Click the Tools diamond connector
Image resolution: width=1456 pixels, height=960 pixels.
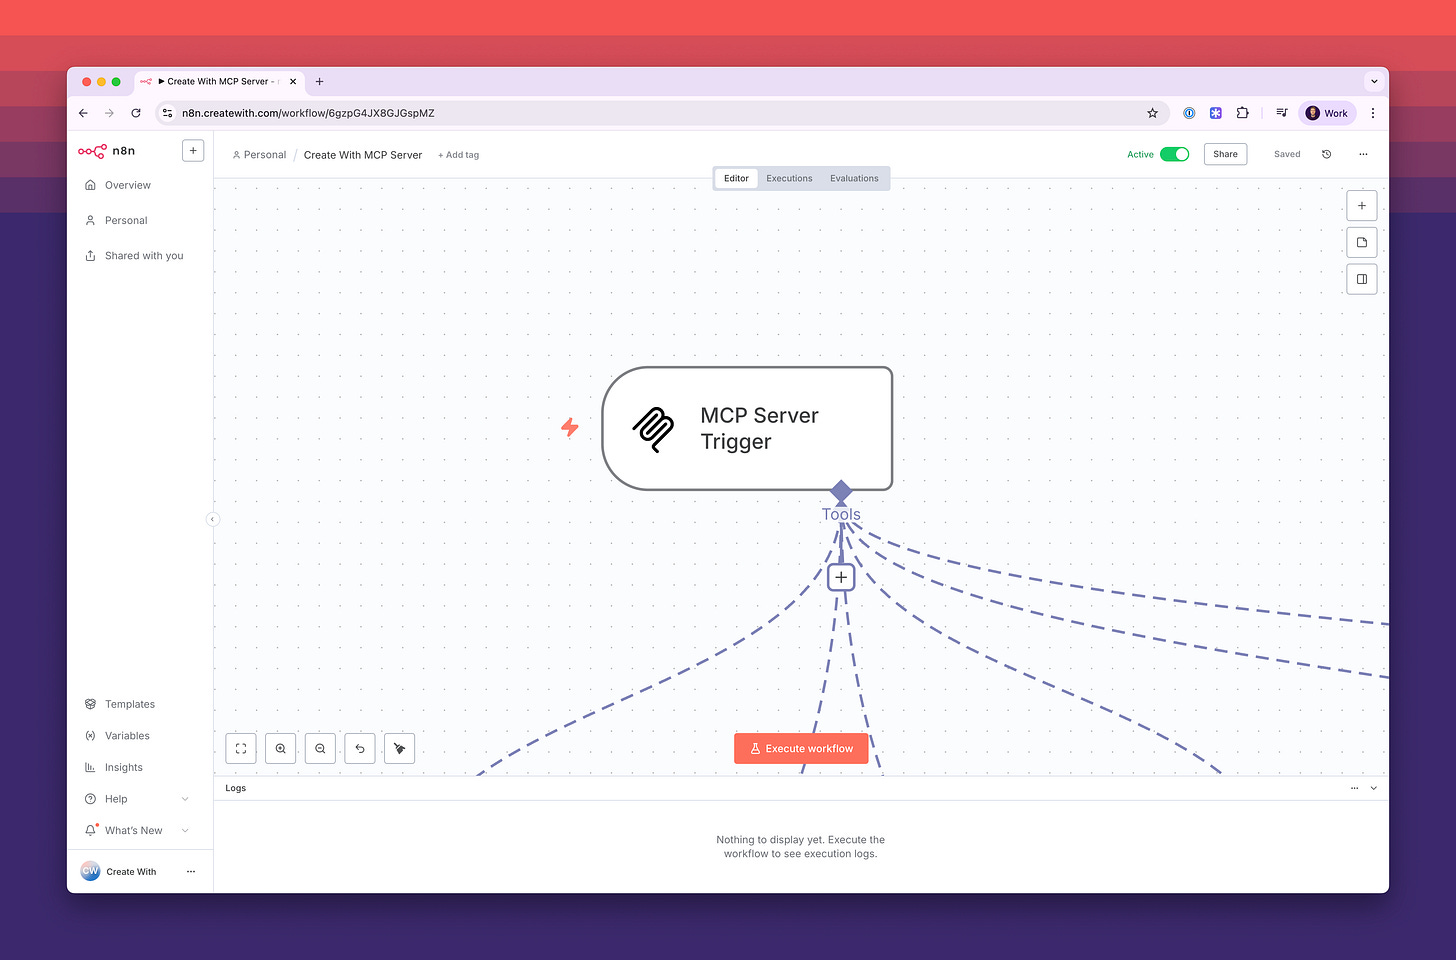[x=841, y=491]
